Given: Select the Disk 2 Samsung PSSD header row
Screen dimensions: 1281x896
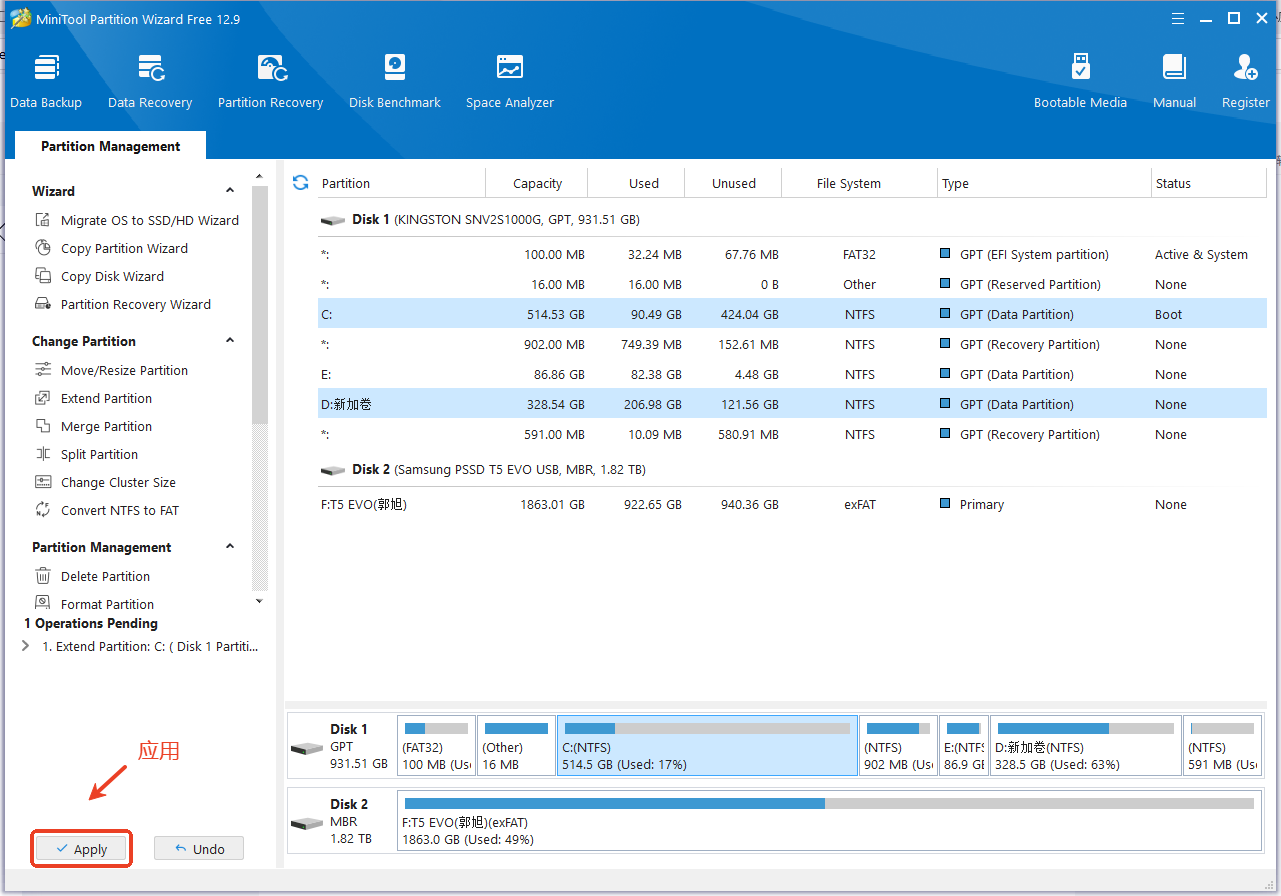Looking at the screenshot, I should click(792, 469).
